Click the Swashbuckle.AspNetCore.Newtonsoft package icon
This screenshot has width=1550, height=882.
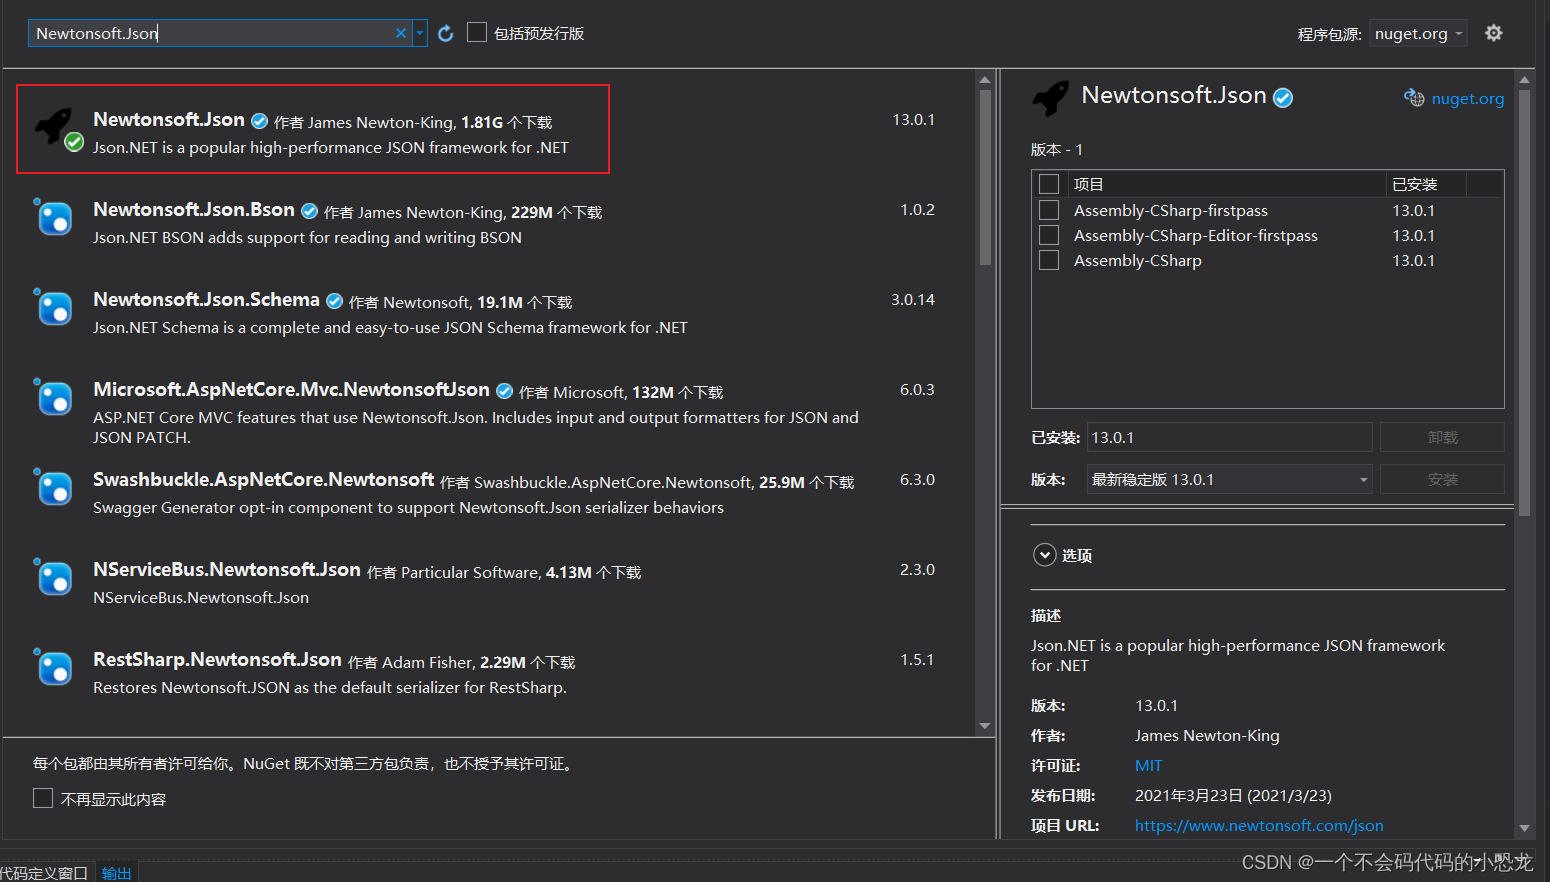(54, 488)
